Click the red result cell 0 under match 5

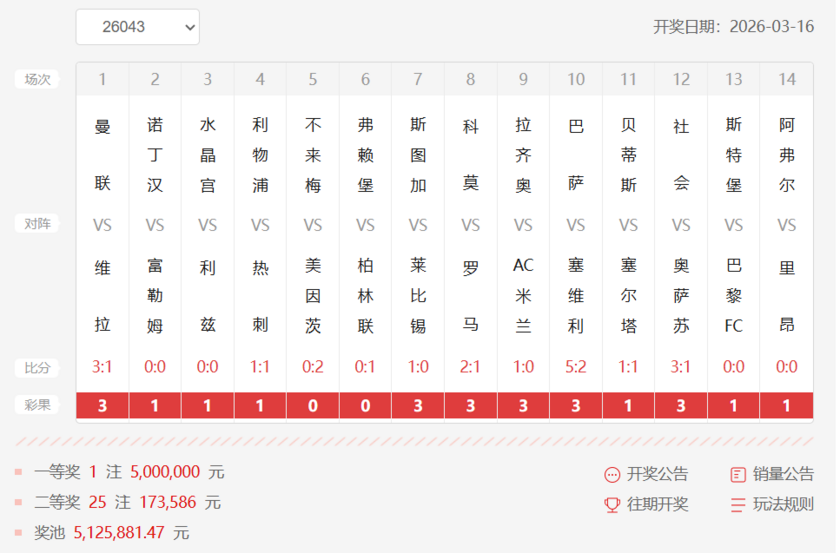point(313,406)
